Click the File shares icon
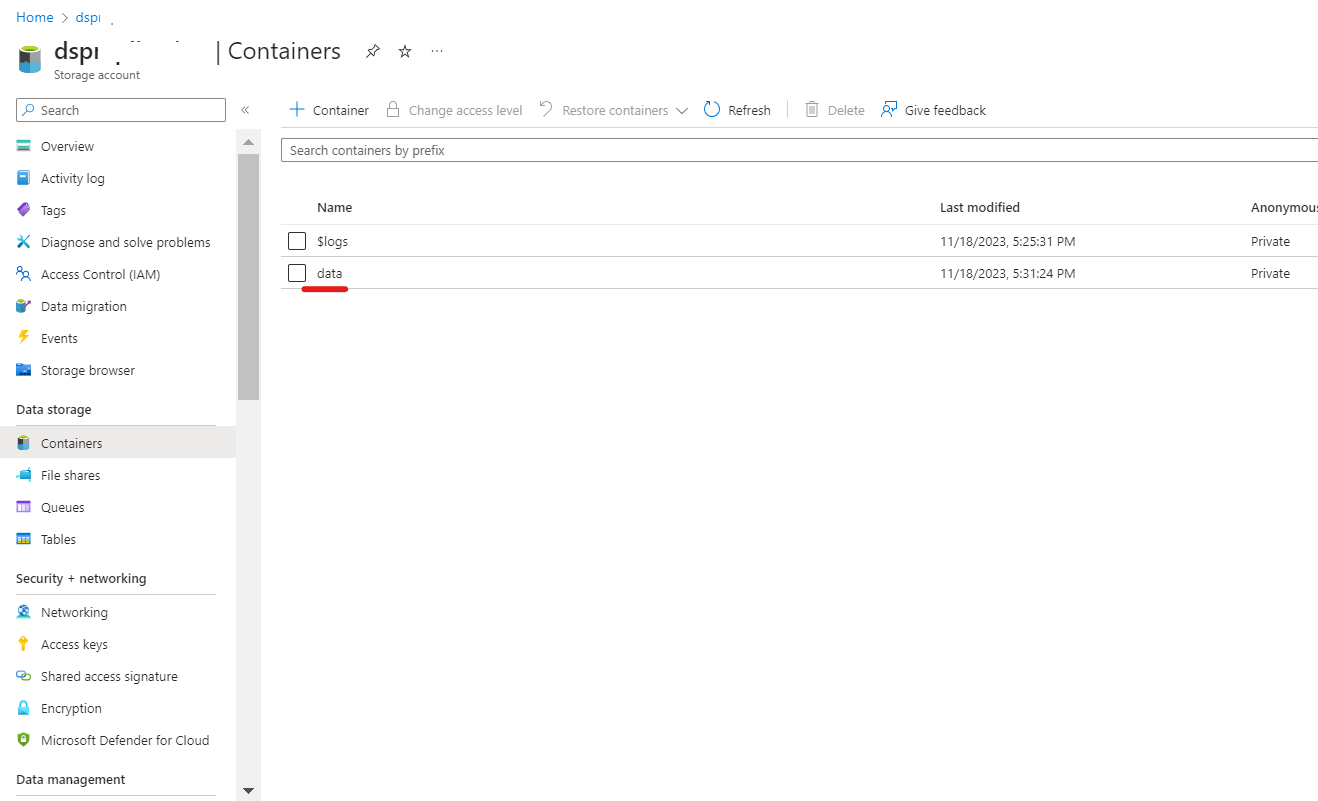 point(24,475)
